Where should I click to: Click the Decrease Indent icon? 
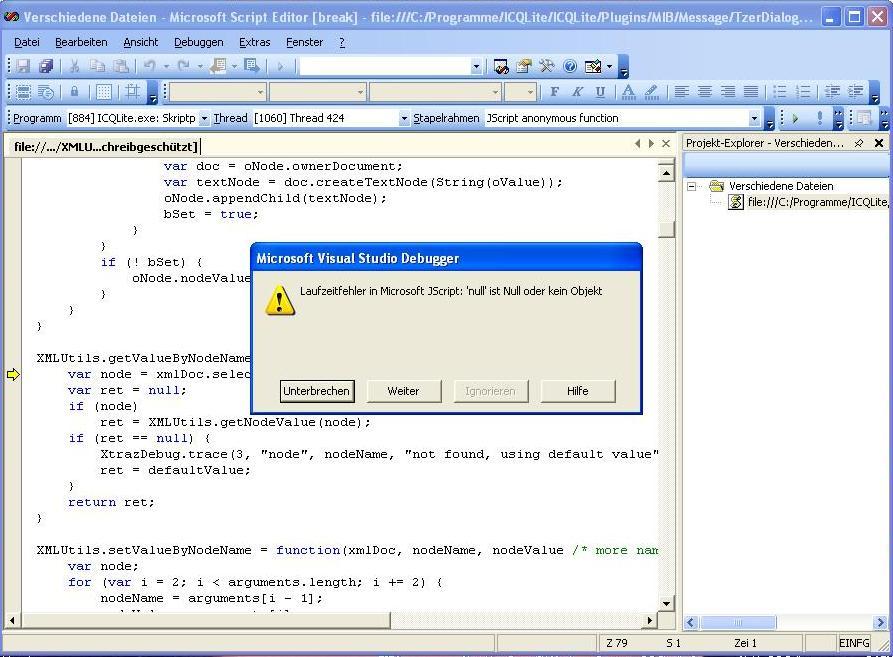(x=832, y=92)
